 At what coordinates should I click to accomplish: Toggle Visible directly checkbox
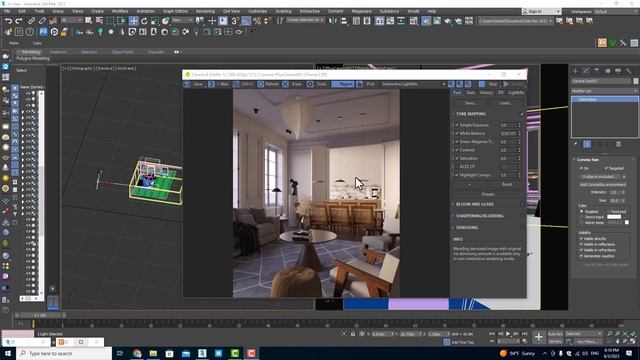(581, 239)
